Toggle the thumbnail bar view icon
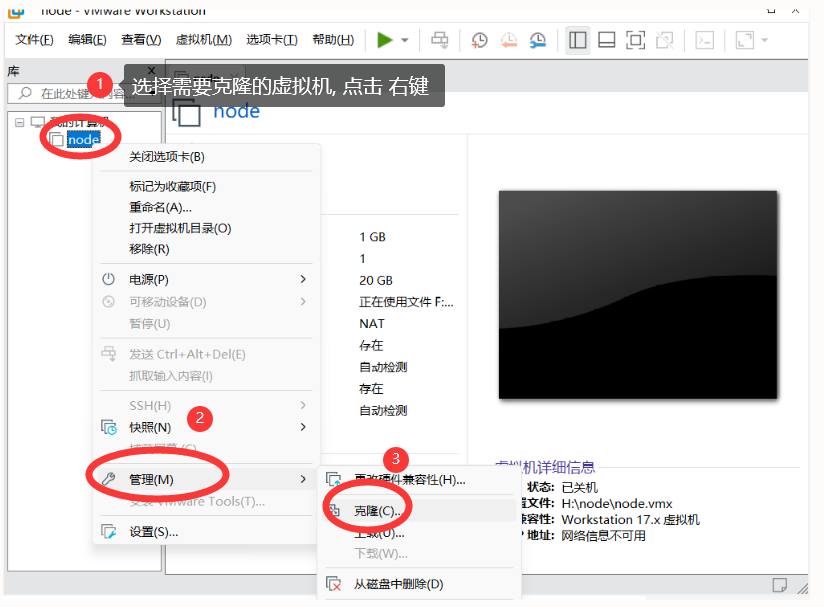 tap(606, 40)
